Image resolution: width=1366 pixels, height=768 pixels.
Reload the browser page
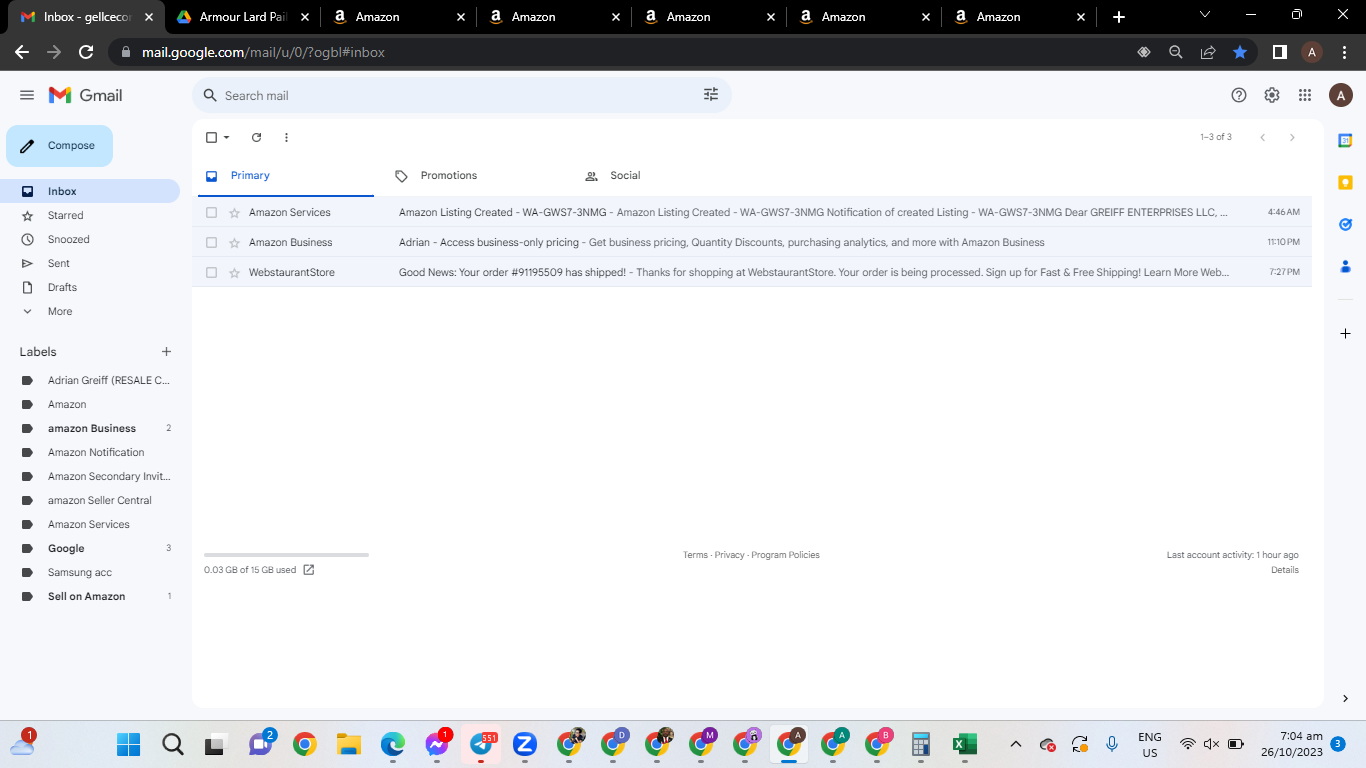86,52
